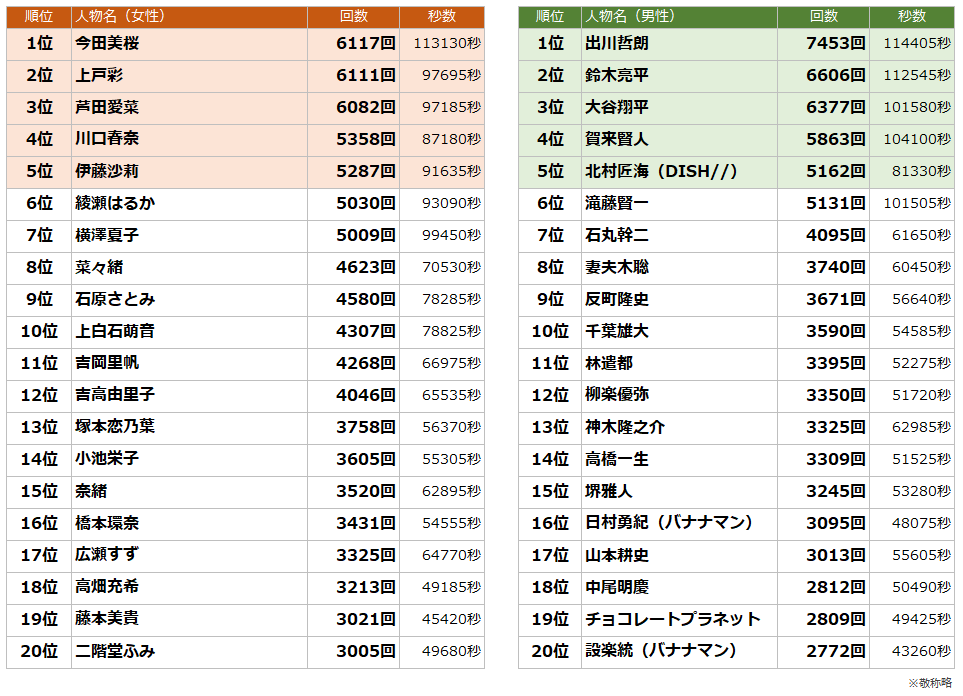Click the footnote ※敬称略
963x696 pixels.
[x=930, y=683]
